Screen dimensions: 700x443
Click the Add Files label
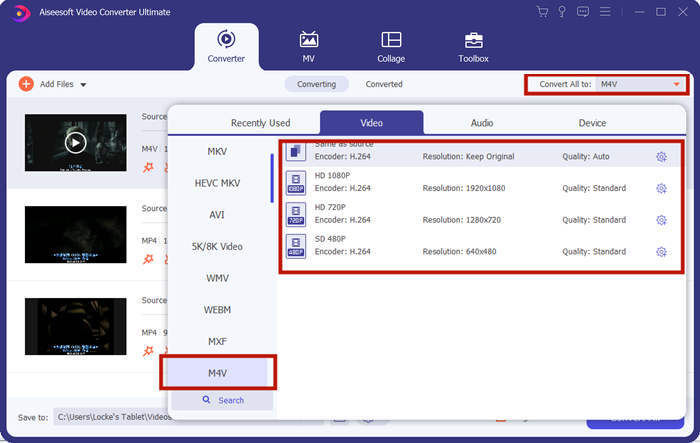56,84
